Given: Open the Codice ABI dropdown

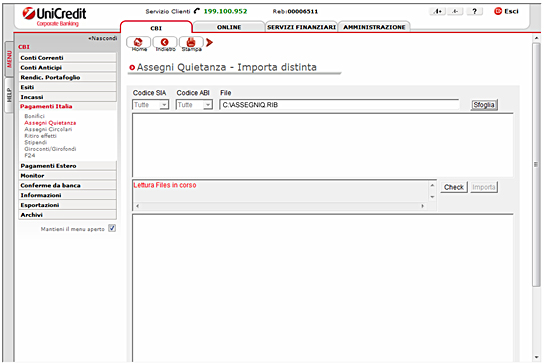Looking at the screenshot, I should coord(194,105).
